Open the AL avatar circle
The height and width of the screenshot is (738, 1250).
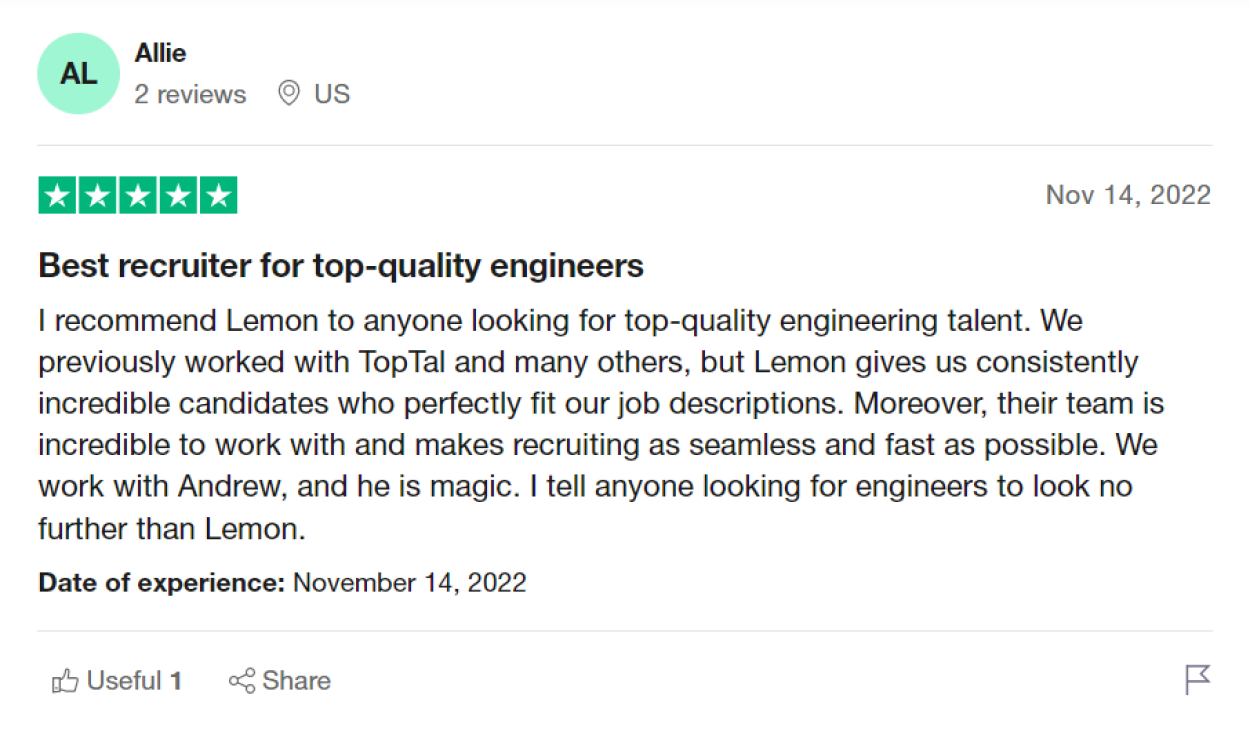pos(78,74)
